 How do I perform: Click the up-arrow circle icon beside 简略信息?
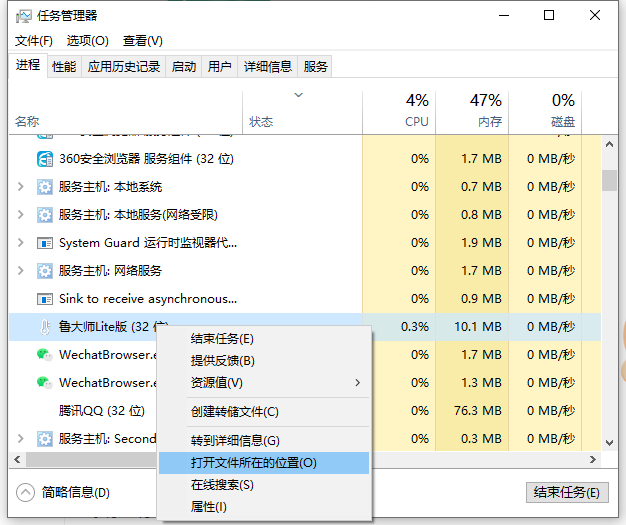click(26, 492)
